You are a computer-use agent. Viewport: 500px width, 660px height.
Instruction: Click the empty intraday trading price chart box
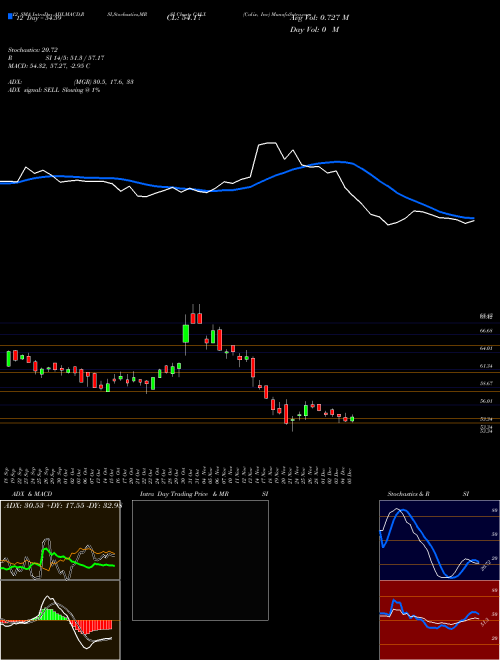coord(200,560)
